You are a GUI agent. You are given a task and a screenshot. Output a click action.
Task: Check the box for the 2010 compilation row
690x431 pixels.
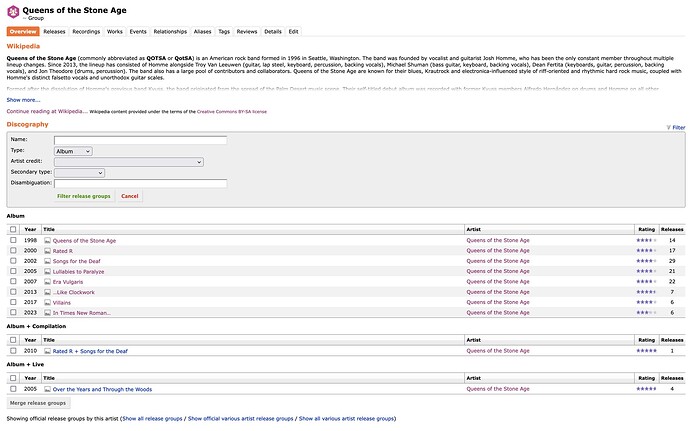13,351
